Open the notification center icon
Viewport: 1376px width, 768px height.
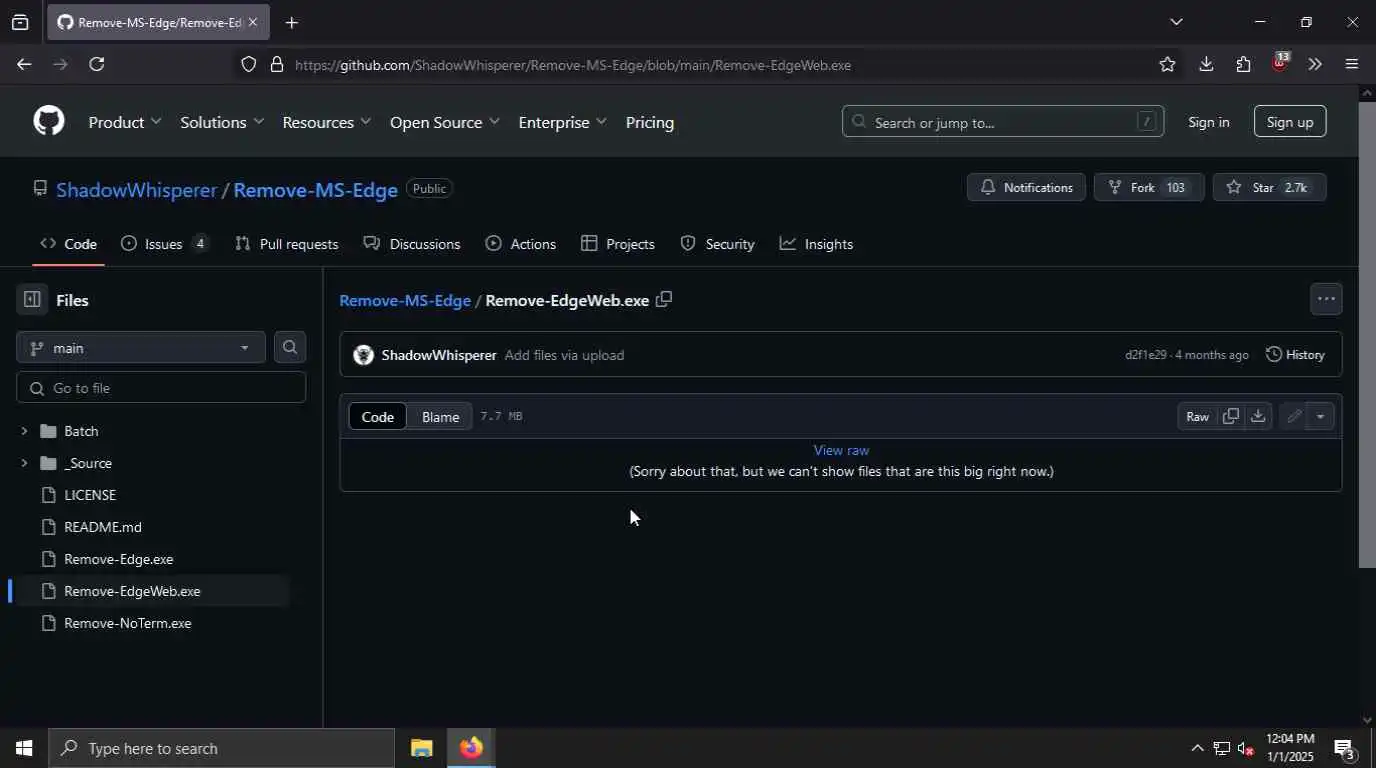[x=1345, y=748]
